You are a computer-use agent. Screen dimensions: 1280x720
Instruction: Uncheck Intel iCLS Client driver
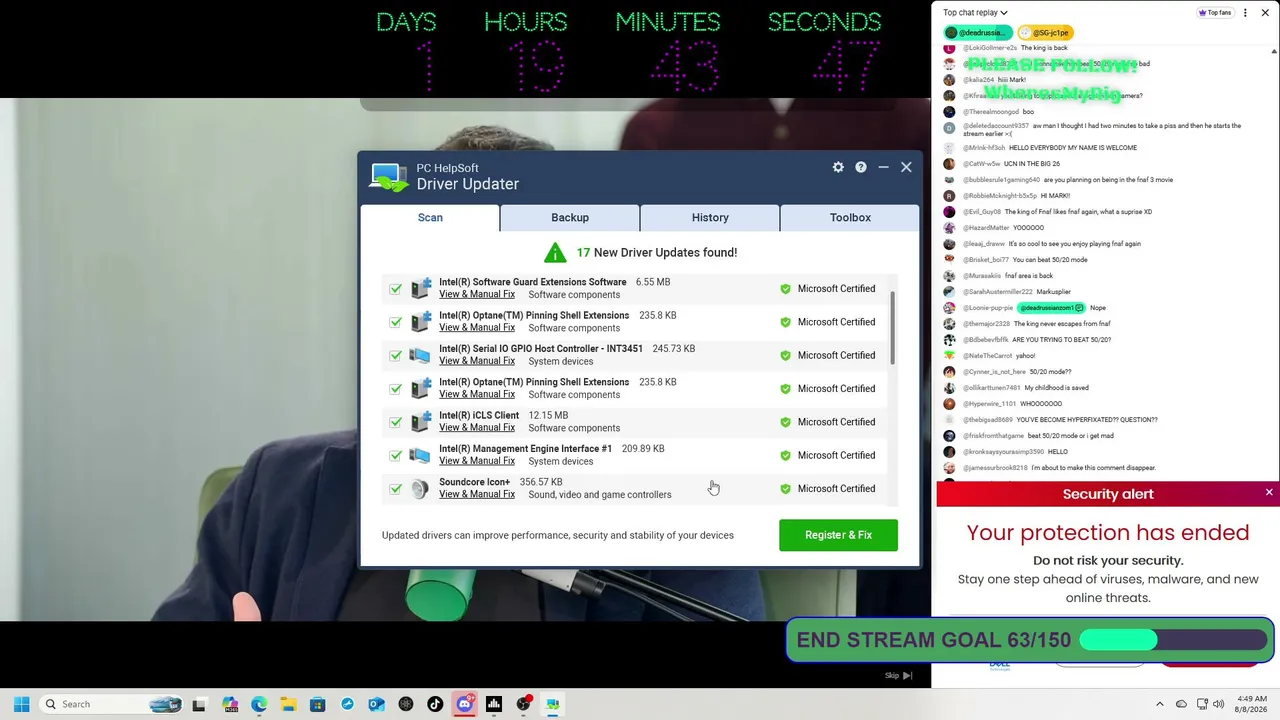coord(396,422)
